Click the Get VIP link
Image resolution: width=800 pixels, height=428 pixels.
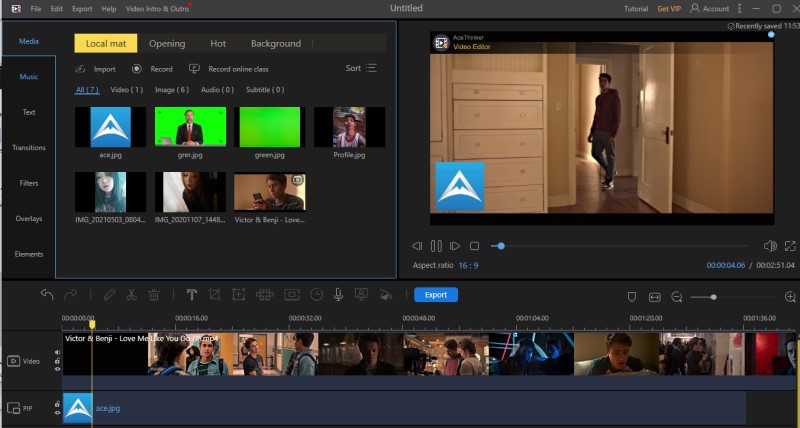pos(669,9)
